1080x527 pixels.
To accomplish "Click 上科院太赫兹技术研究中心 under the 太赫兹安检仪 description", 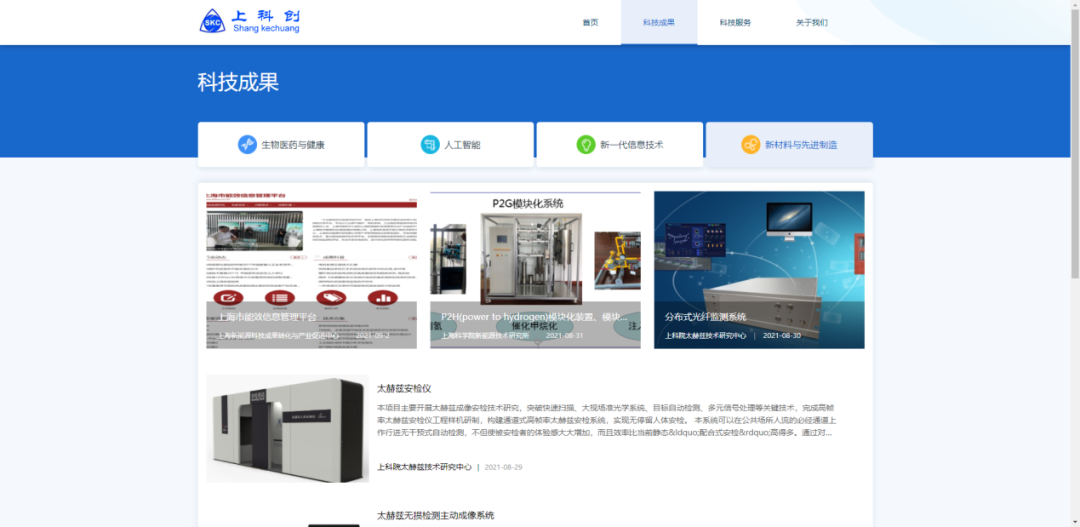I will pyautogui.click(x=424, y=467).
